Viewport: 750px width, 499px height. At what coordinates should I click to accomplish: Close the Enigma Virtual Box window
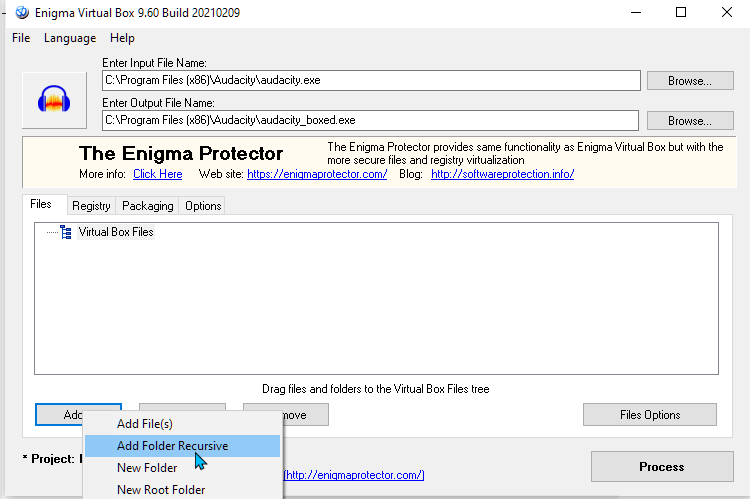pos(727,12)
